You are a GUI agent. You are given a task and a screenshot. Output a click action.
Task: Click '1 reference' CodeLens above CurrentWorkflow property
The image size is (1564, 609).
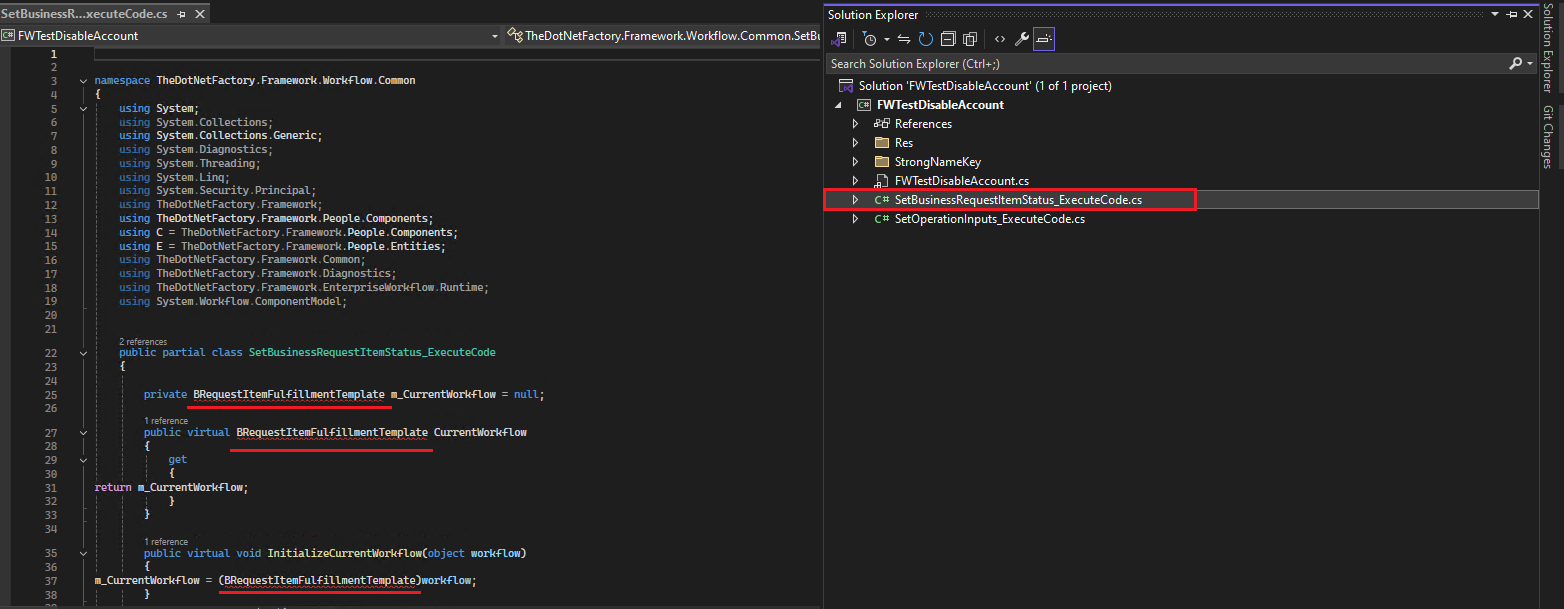[166, 421]
